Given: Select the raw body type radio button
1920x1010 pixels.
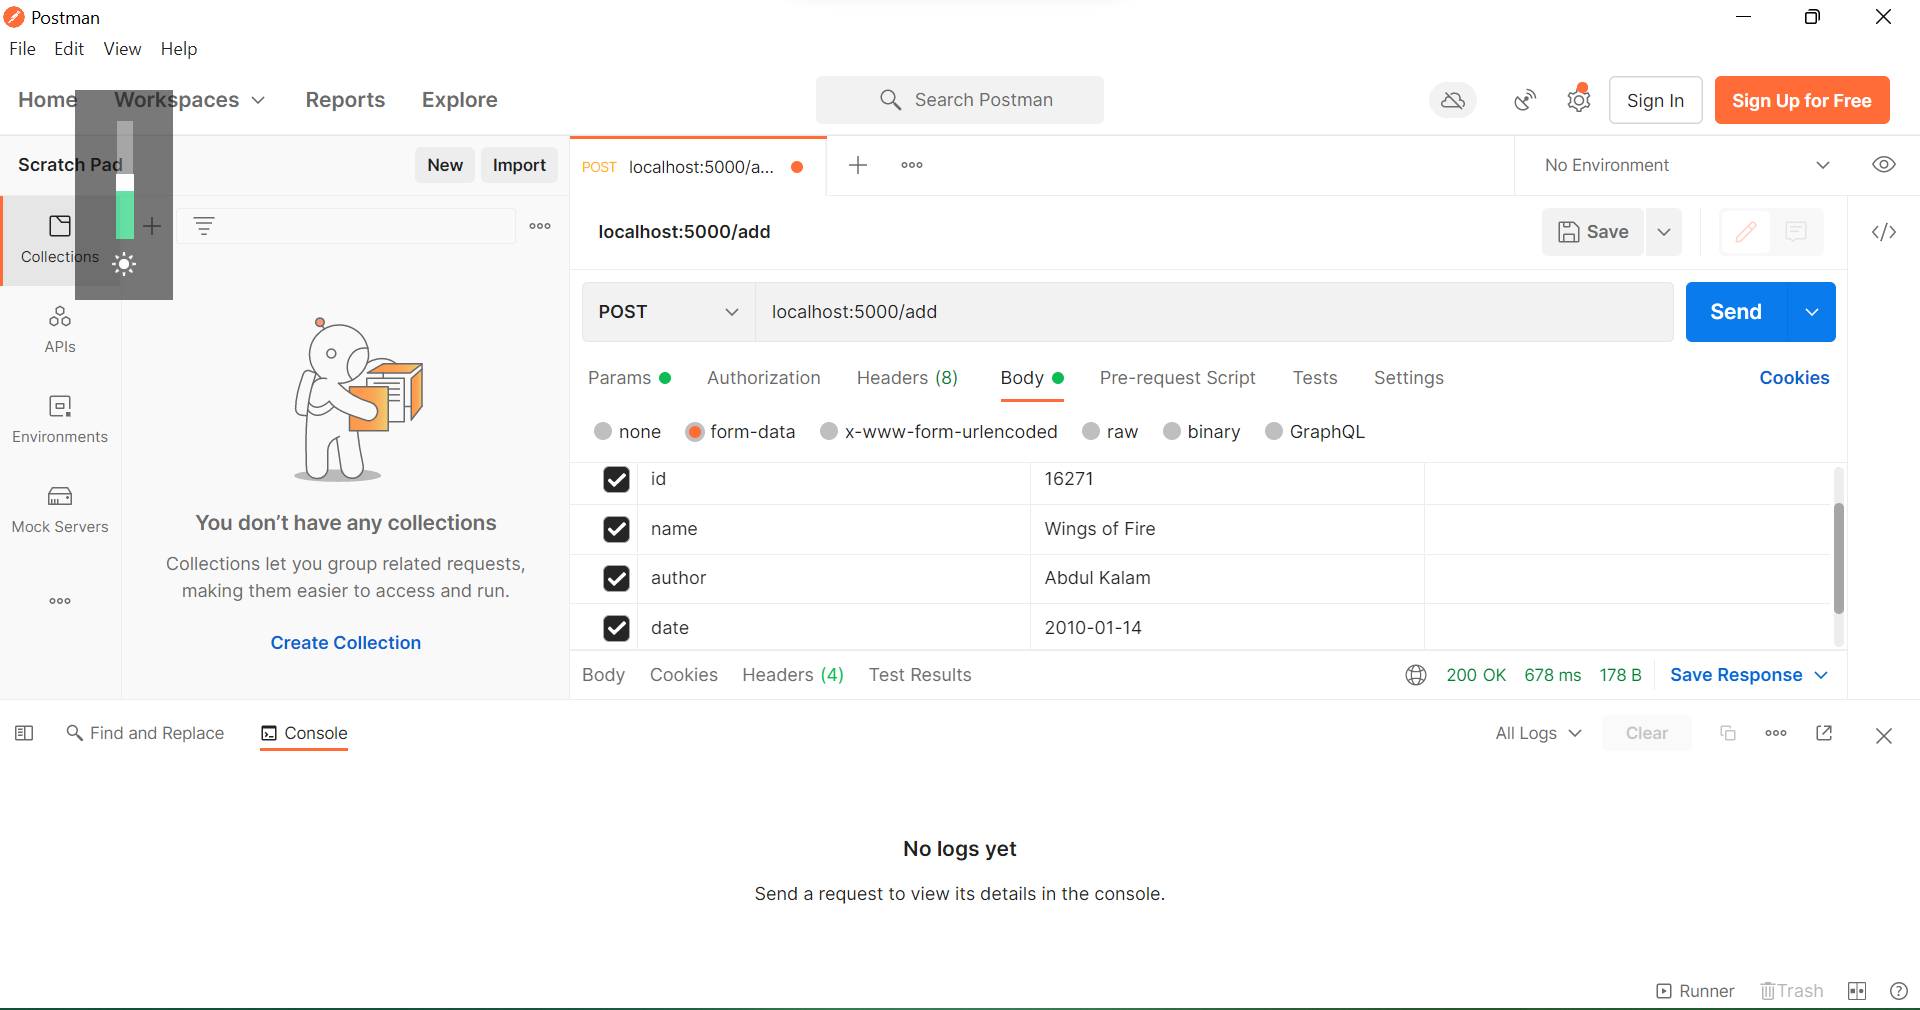Looking at the screenshot, I should click(1091, 431).
